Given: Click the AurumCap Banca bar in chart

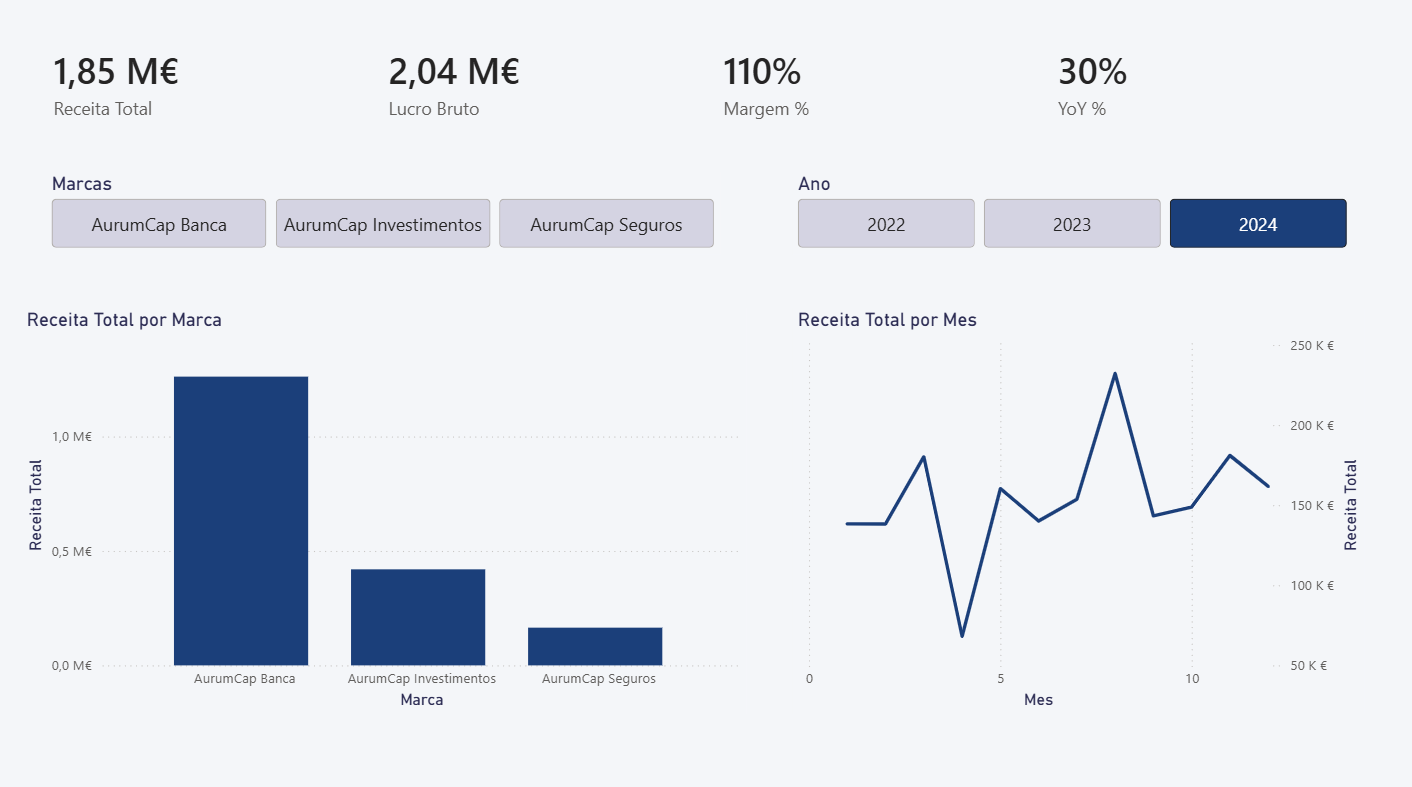Looking at the screenshot, I should click(241, 520).
